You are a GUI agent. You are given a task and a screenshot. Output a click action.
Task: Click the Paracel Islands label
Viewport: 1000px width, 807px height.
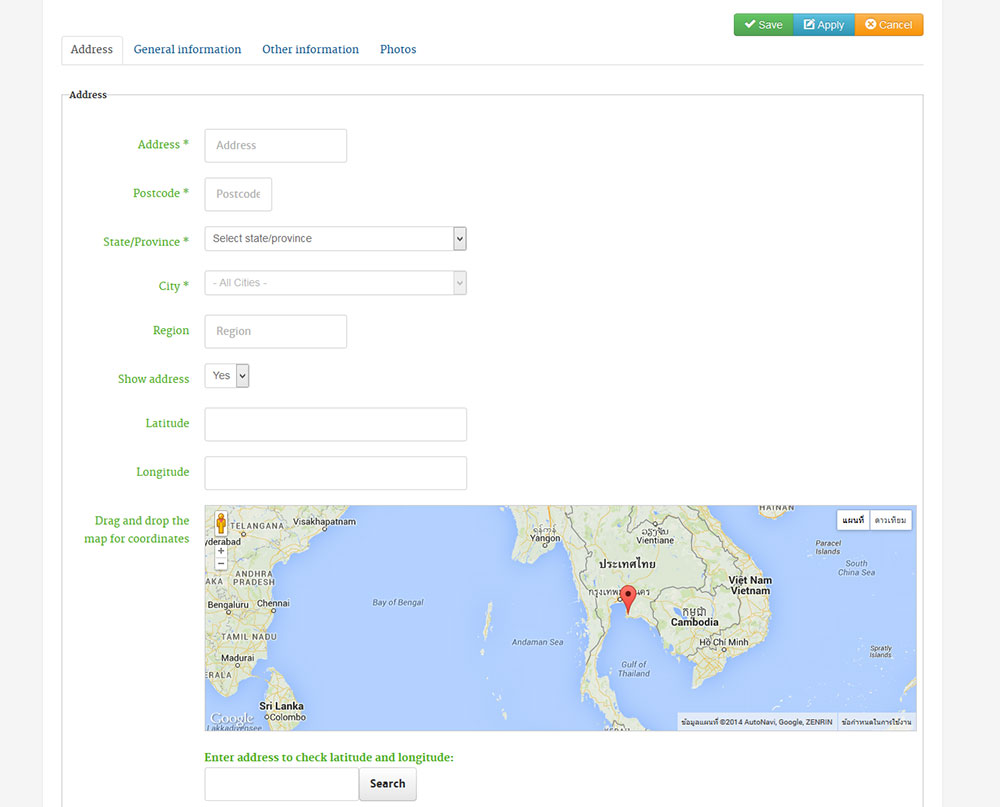click(828, 547)
